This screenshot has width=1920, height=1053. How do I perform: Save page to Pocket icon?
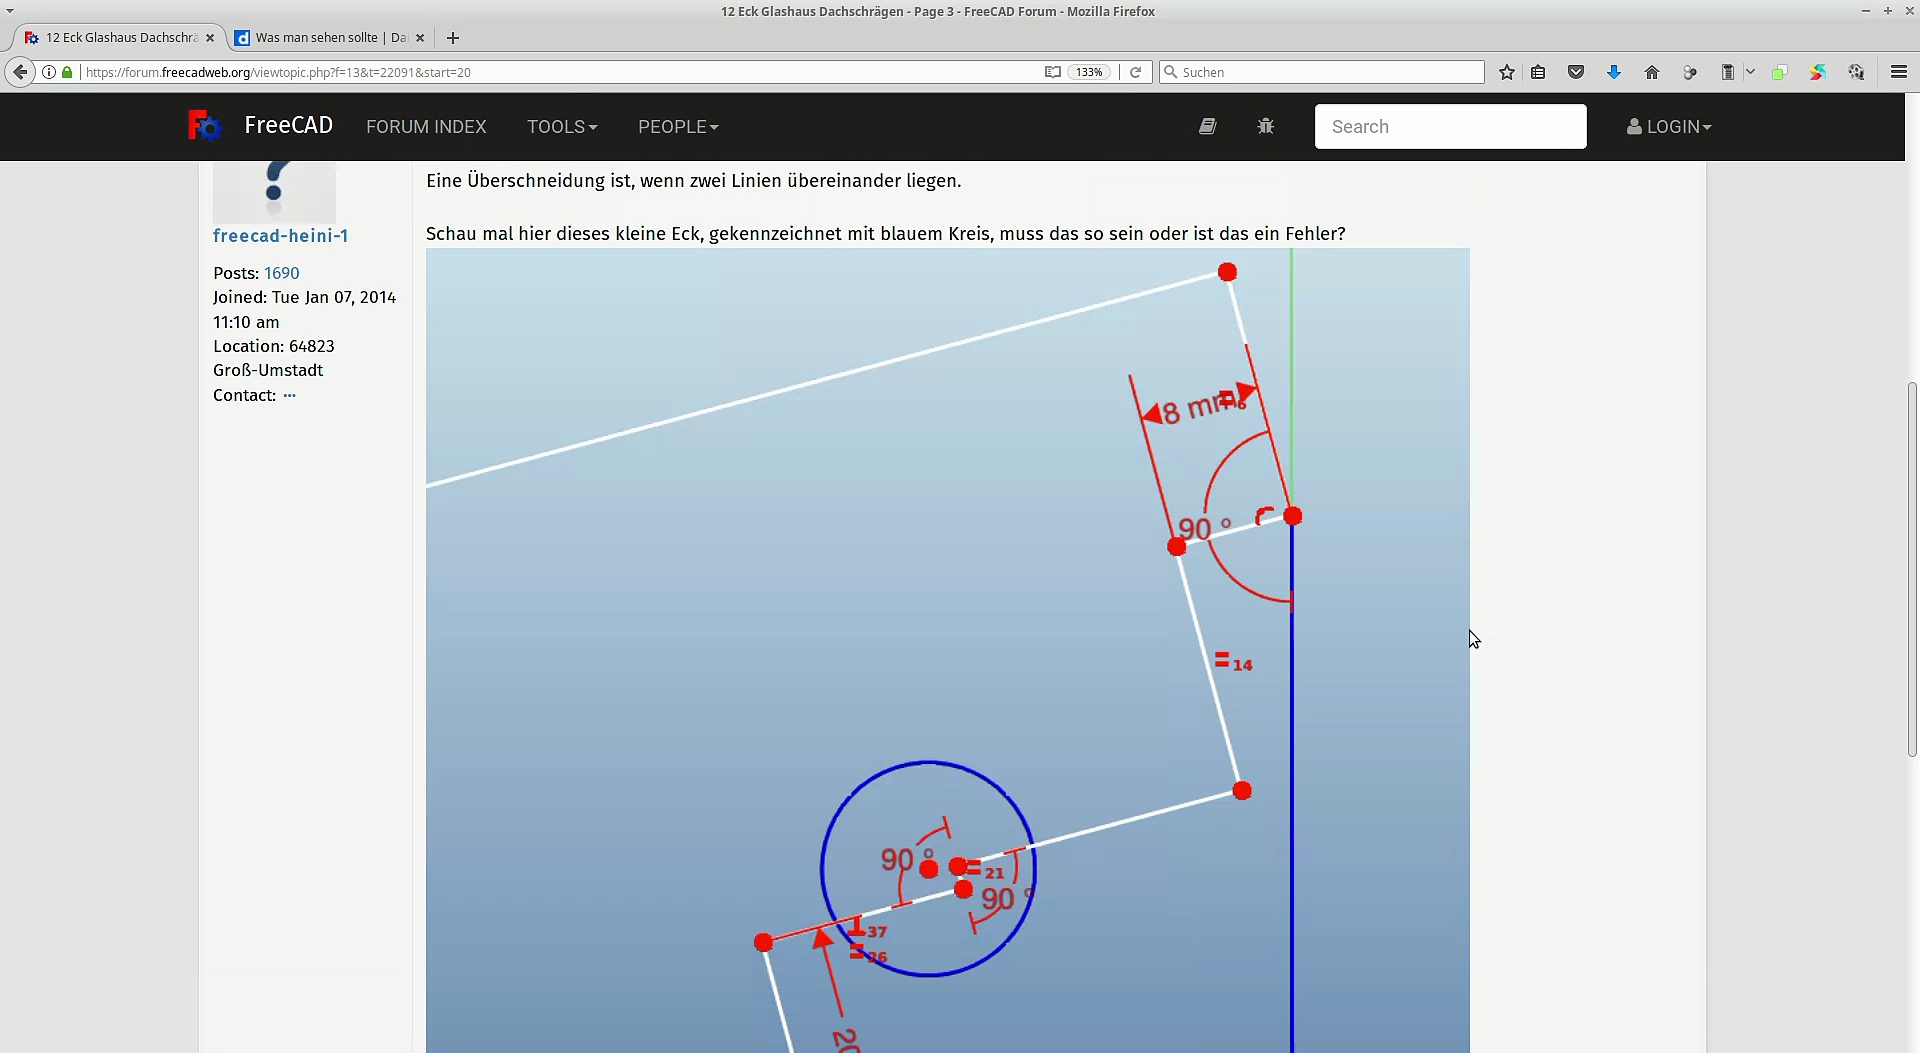click(1576, 72)
